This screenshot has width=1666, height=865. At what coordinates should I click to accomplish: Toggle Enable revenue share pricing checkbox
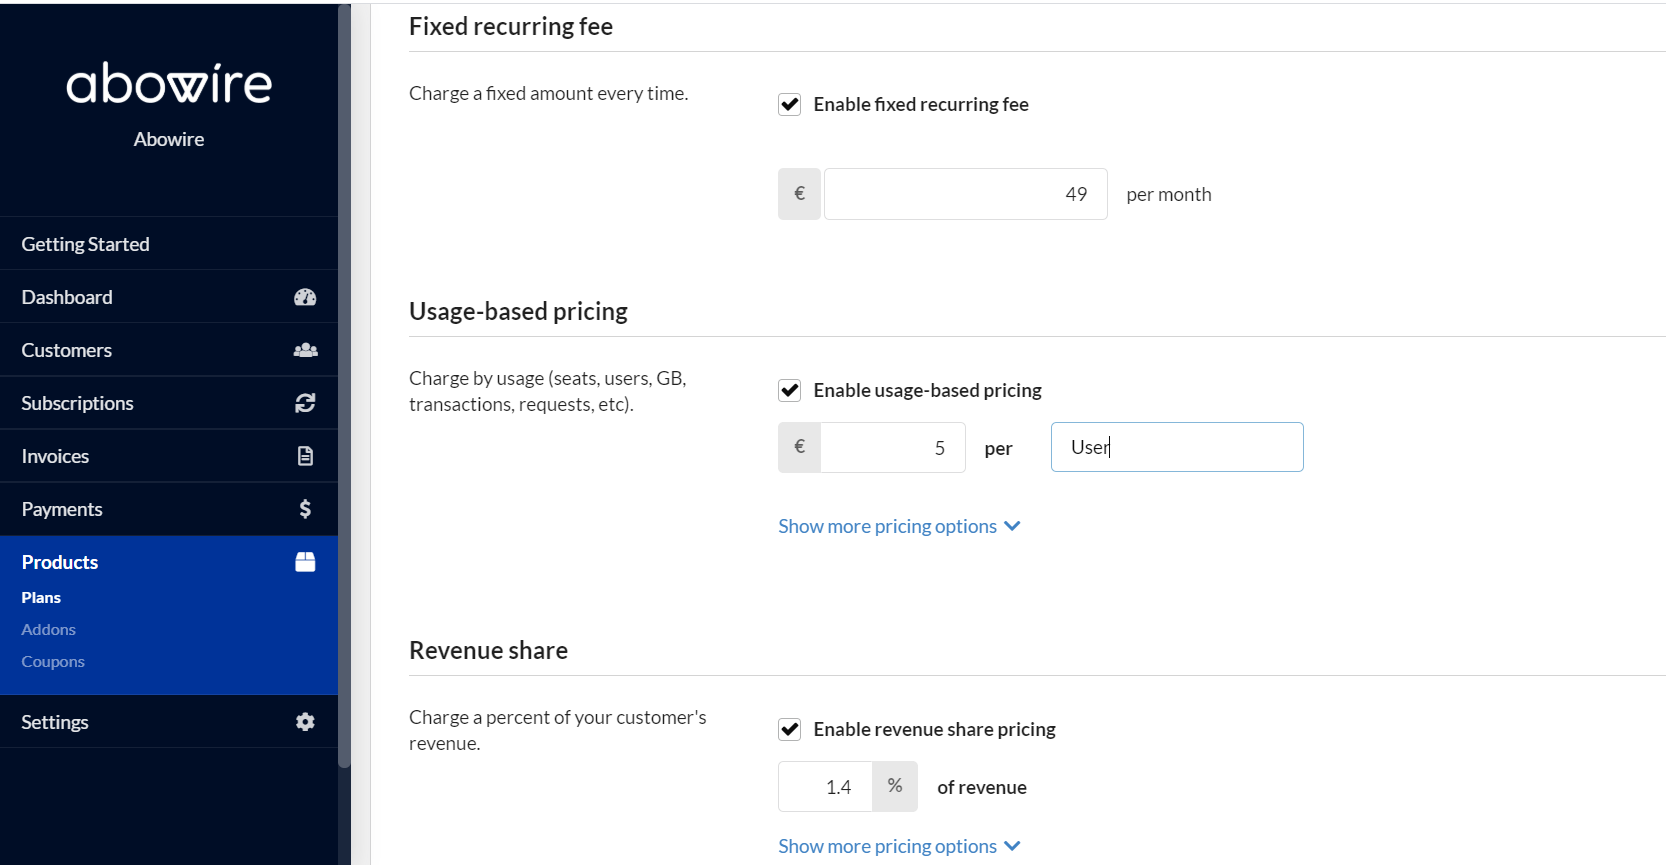pyautogui.click(x=790, y=729)
